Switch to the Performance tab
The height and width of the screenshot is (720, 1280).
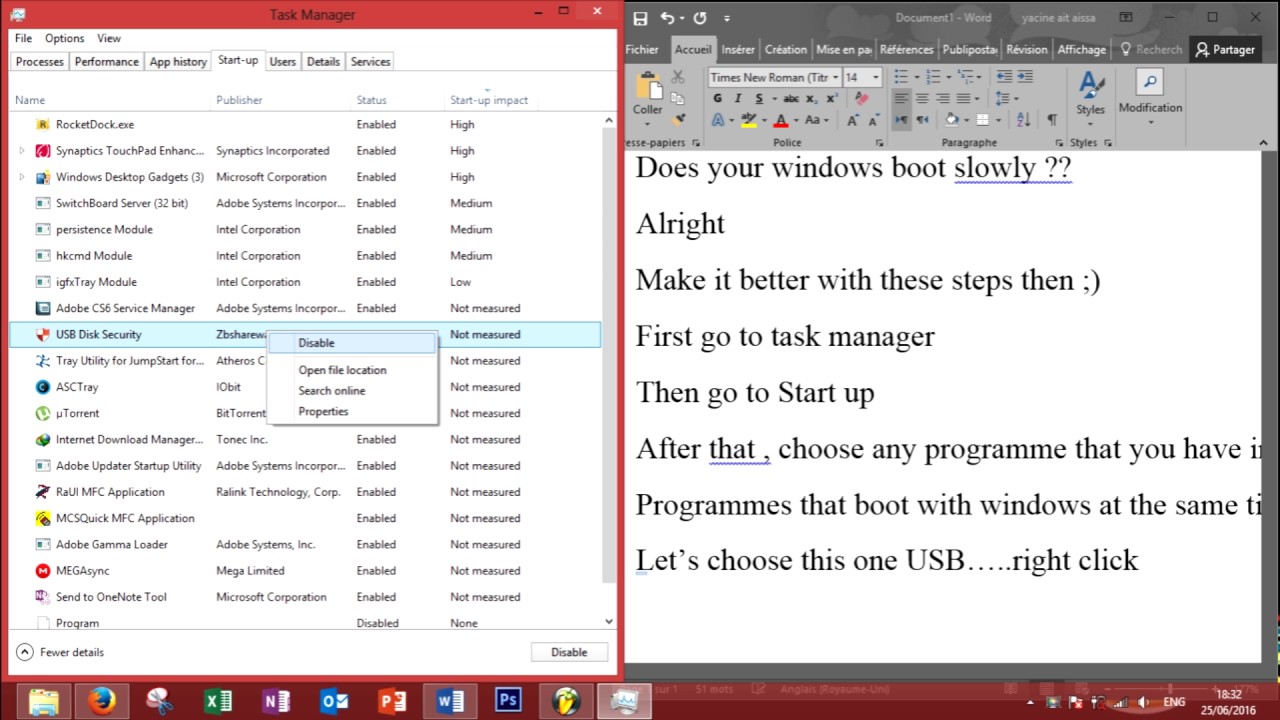click(107, 62)
